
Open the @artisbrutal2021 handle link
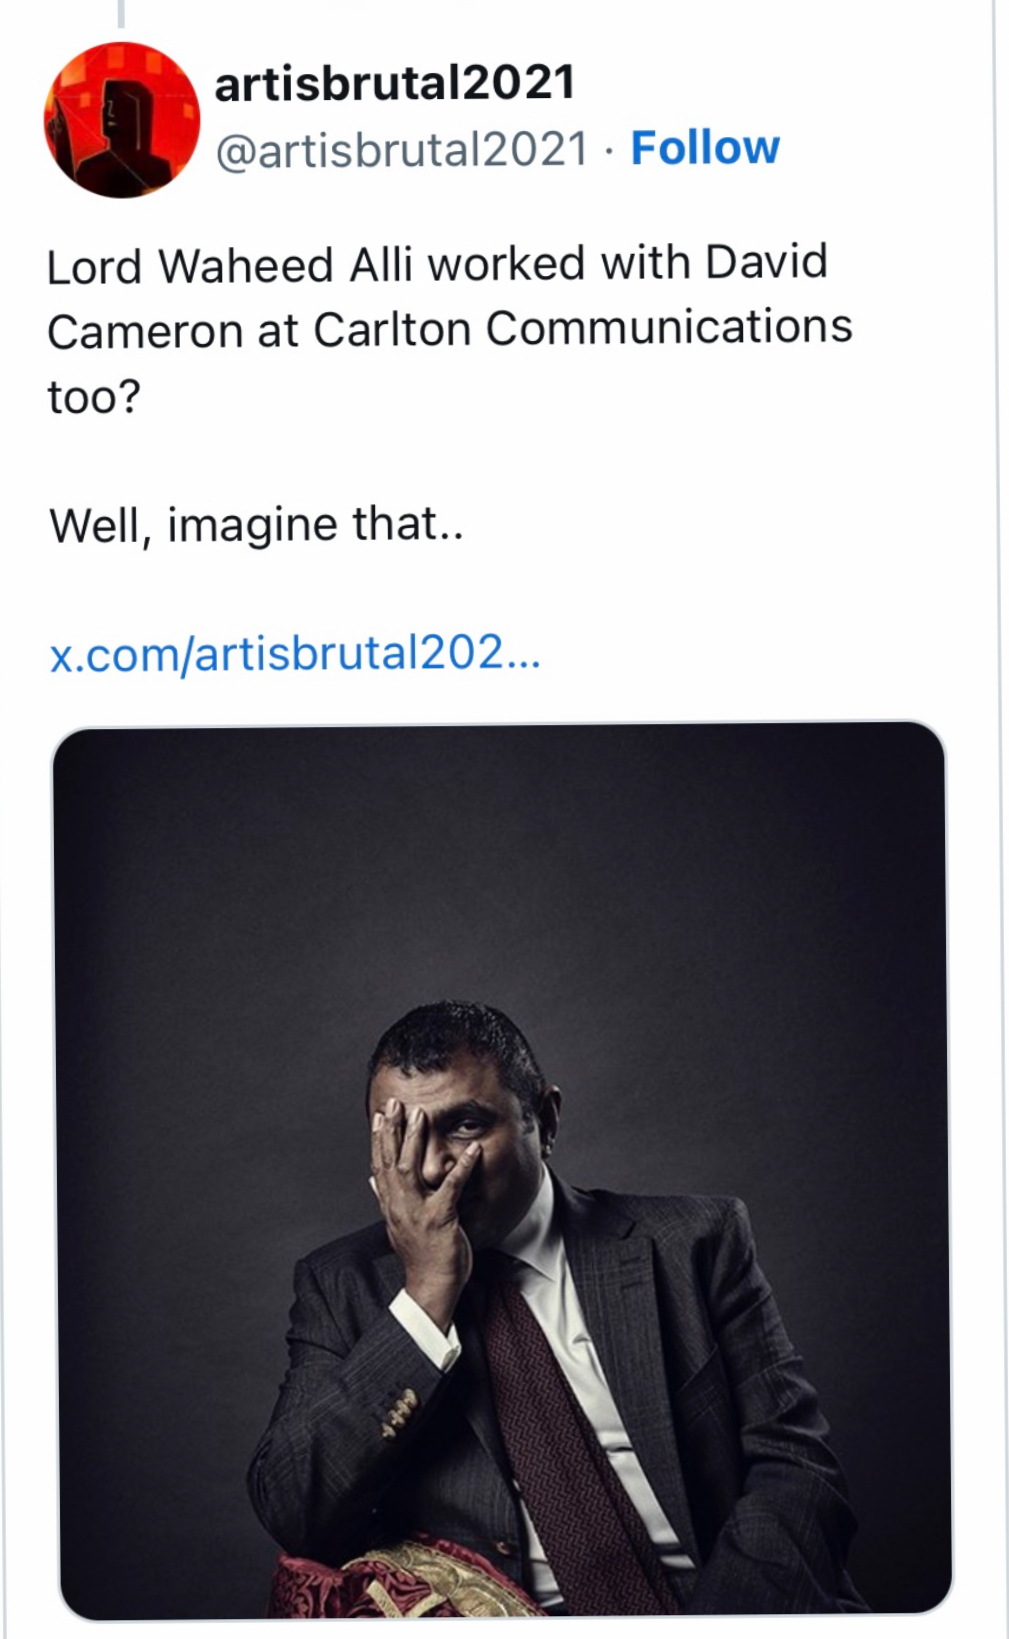coord(401,150)
